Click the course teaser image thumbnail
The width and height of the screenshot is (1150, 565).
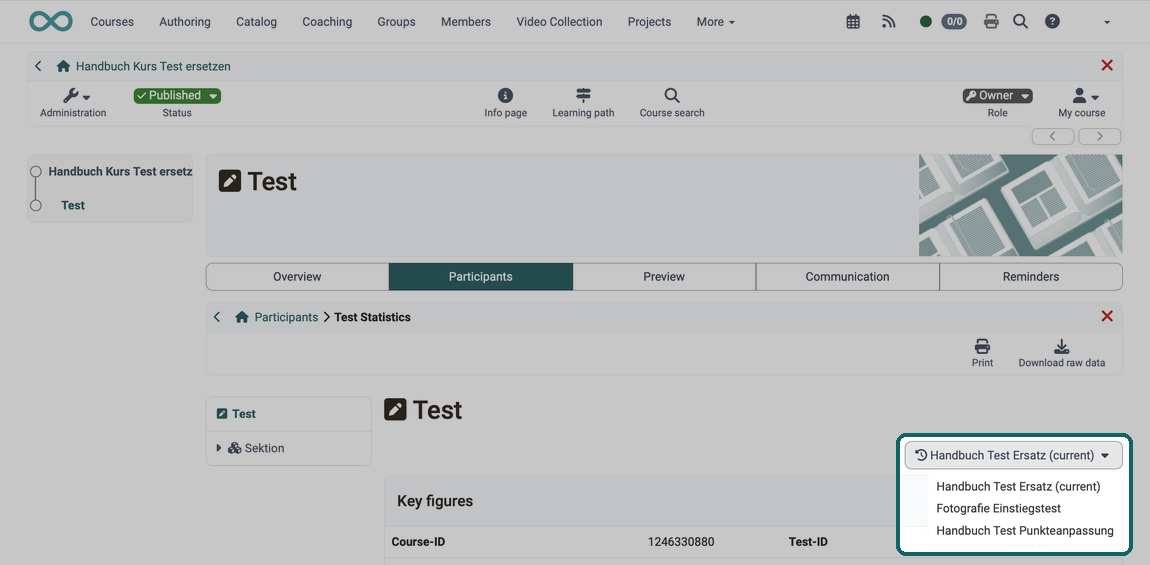pos(1020,205)
